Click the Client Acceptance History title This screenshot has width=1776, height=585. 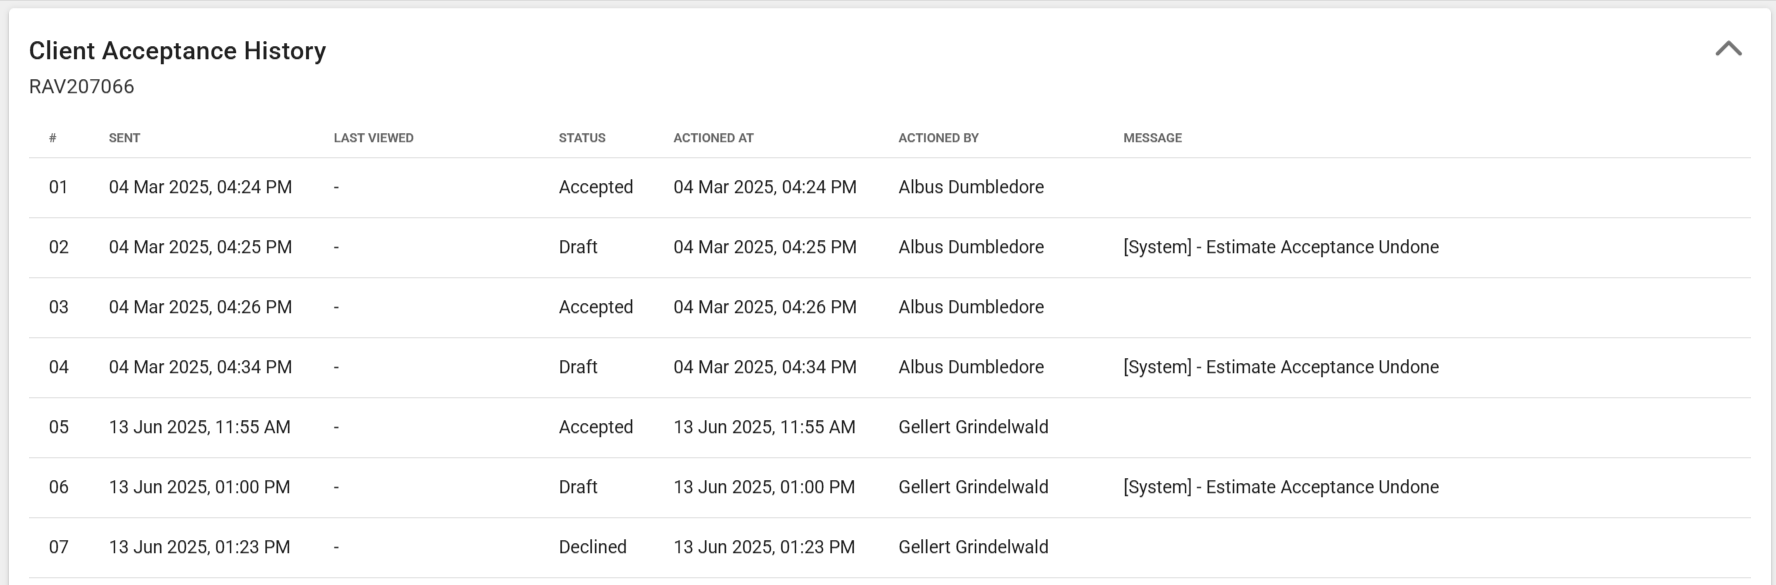177,51
